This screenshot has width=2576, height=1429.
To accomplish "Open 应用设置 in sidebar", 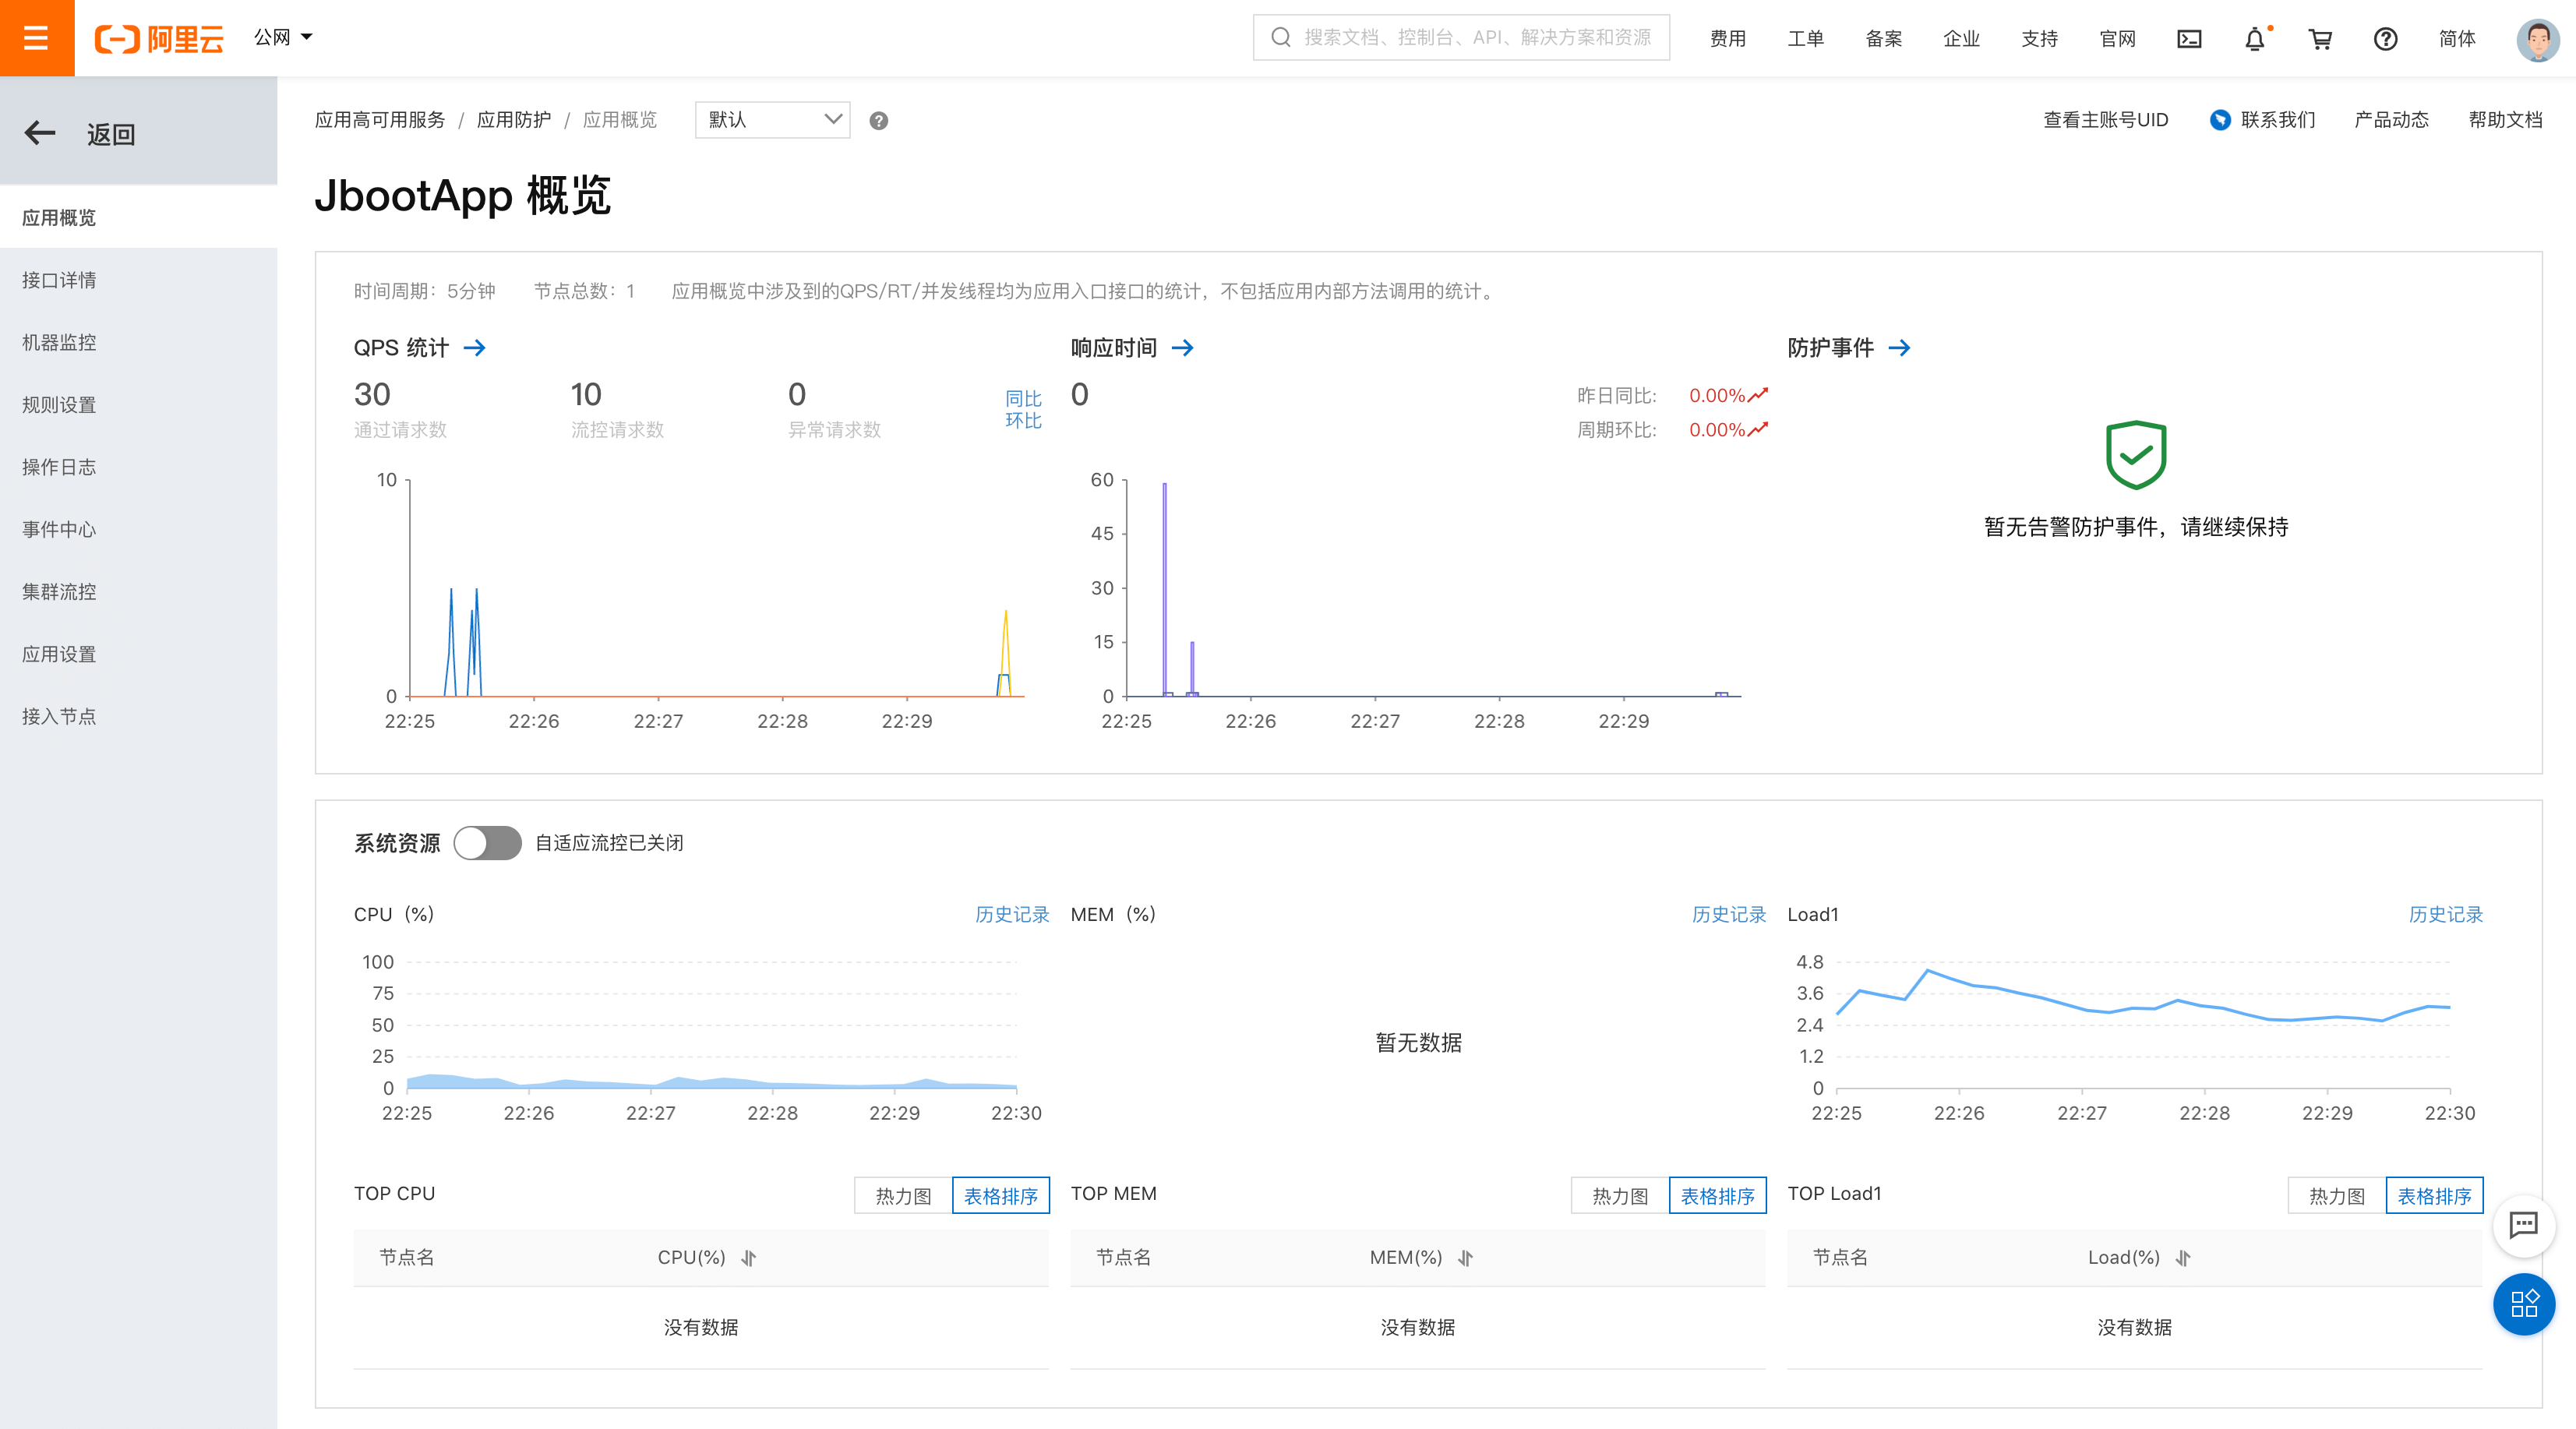I will coord(138,654).
